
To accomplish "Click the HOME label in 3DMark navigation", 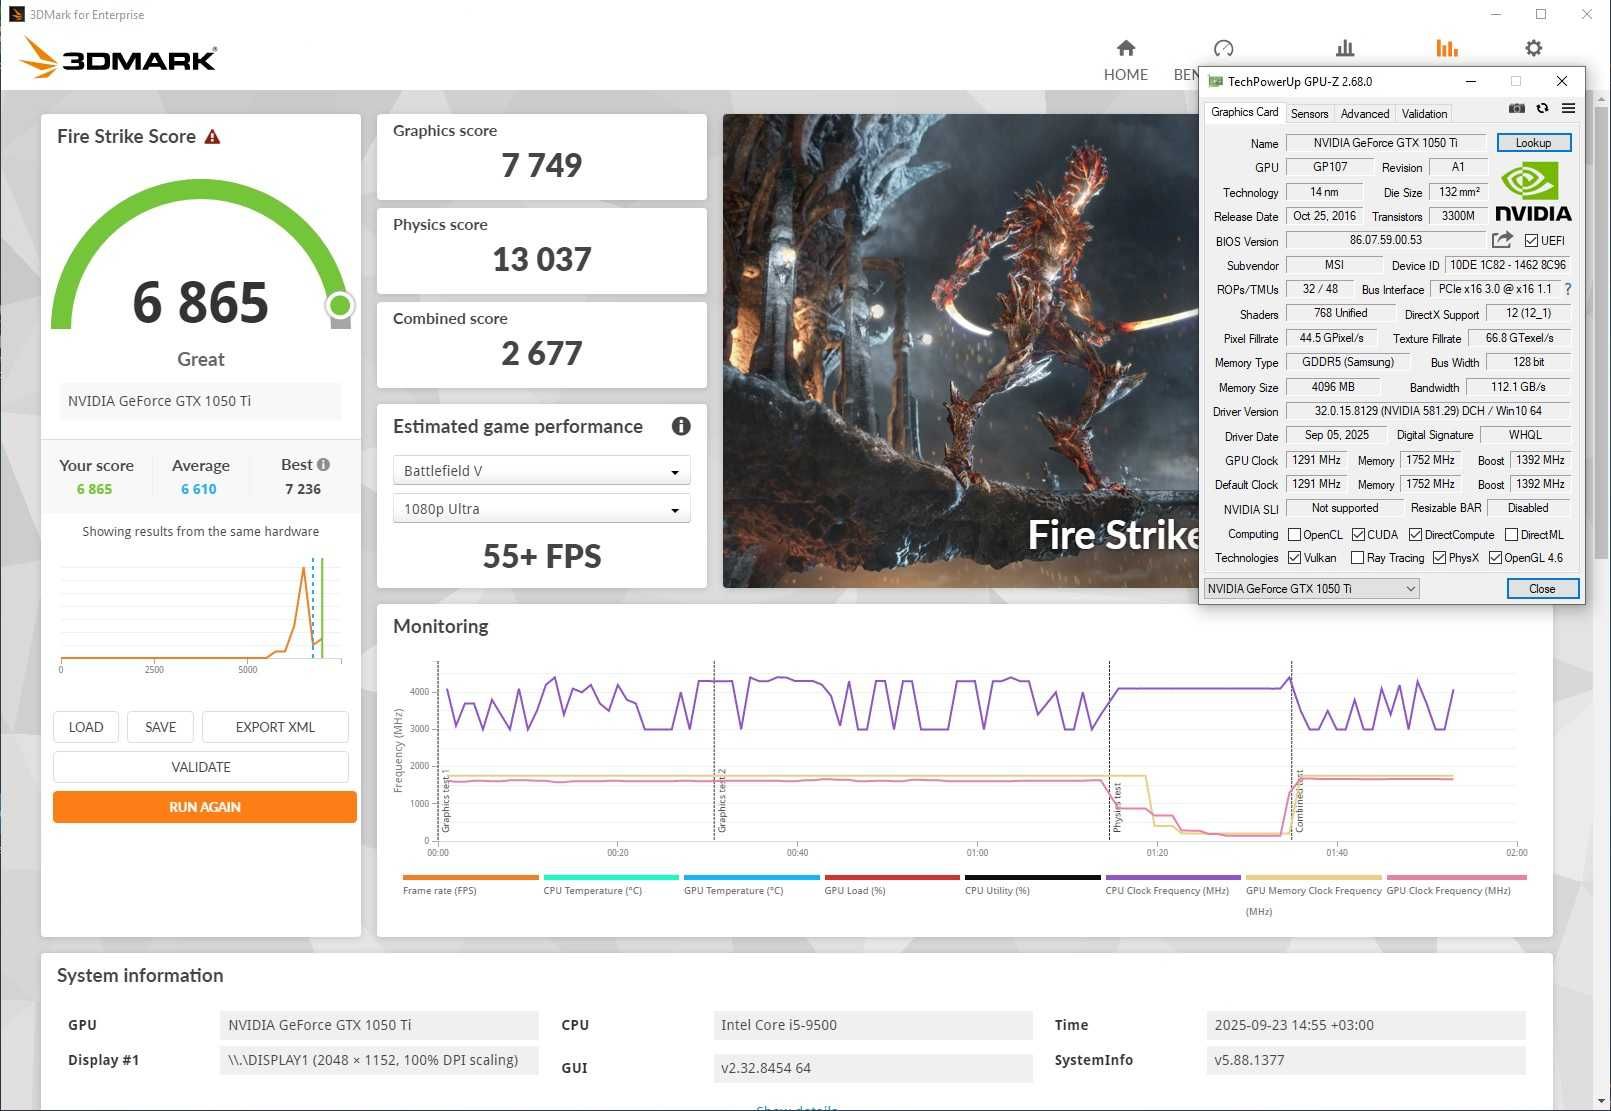I will click(1126, 74).
